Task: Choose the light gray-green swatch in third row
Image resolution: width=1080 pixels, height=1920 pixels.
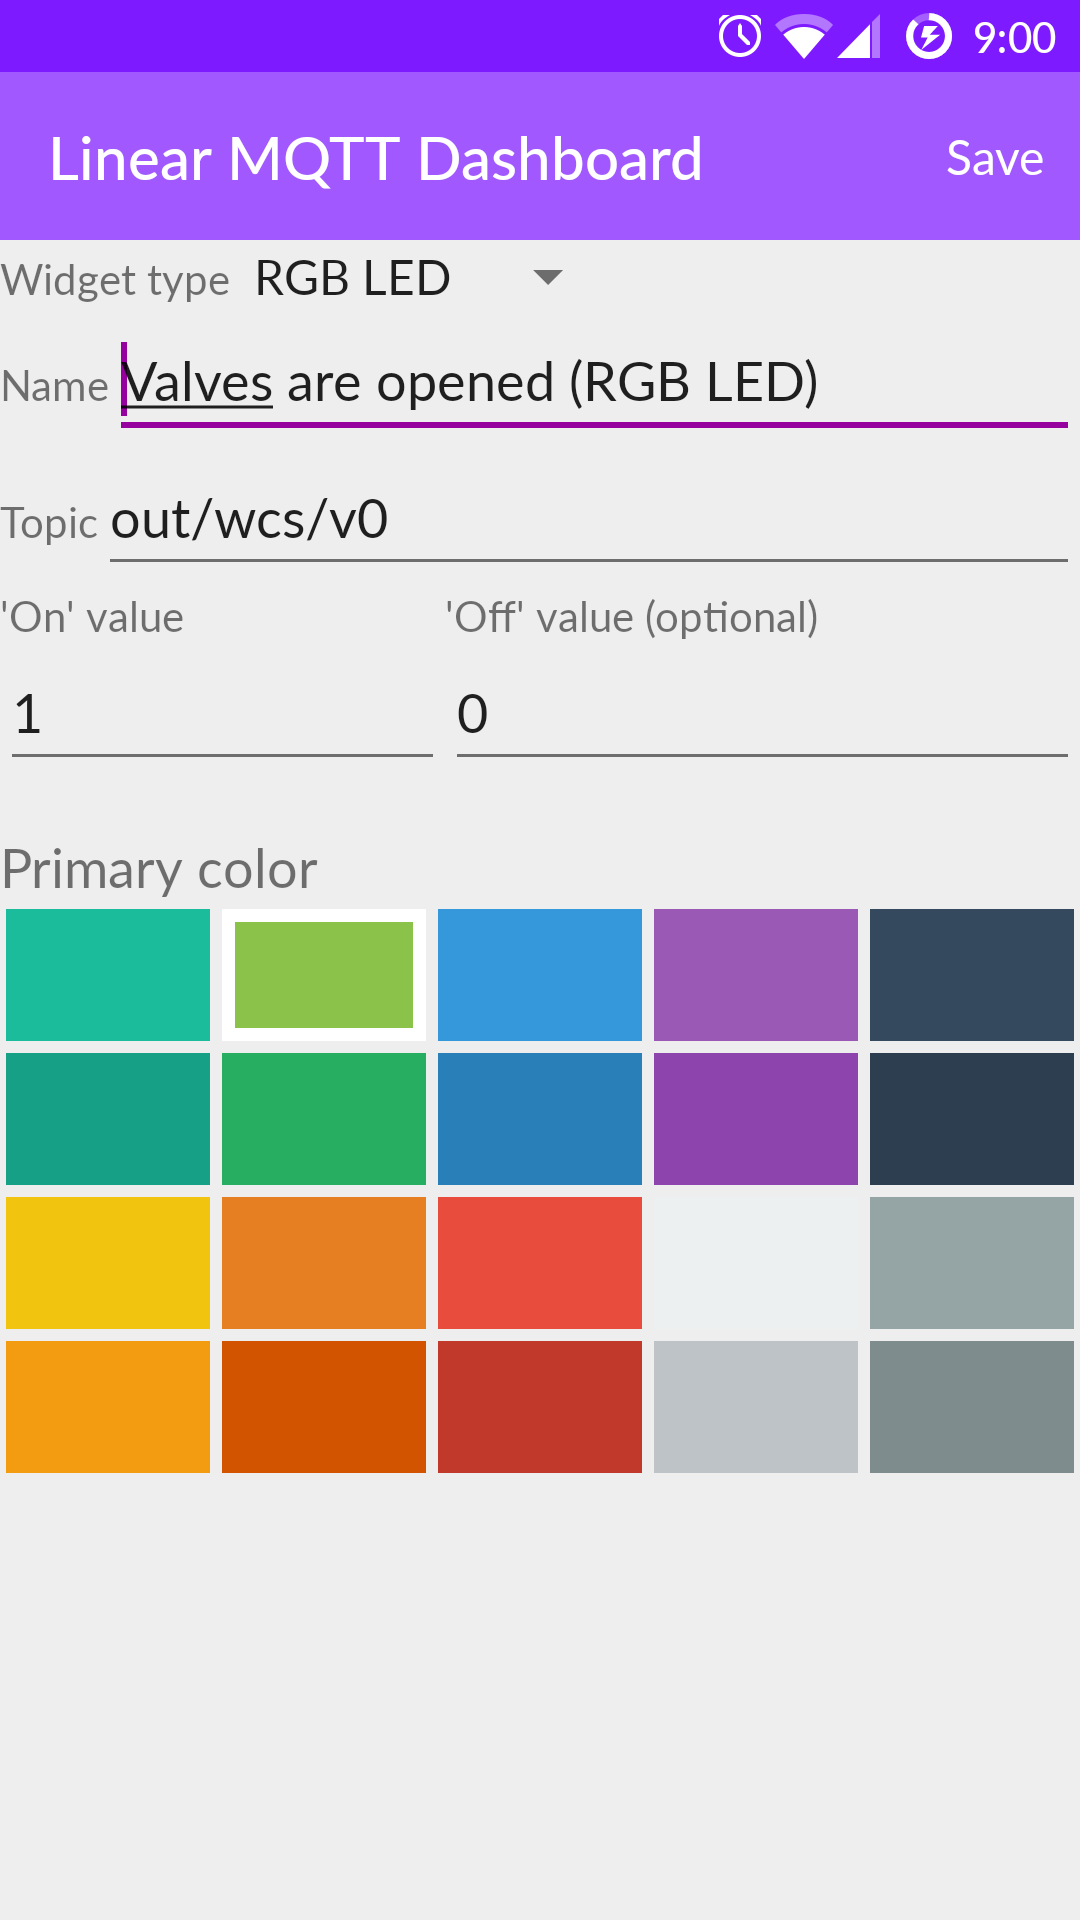Action: point(972,1263)
